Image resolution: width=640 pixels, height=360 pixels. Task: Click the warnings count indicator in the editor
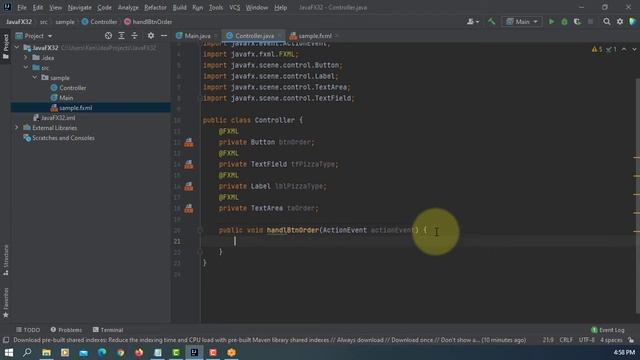(597, 49)
